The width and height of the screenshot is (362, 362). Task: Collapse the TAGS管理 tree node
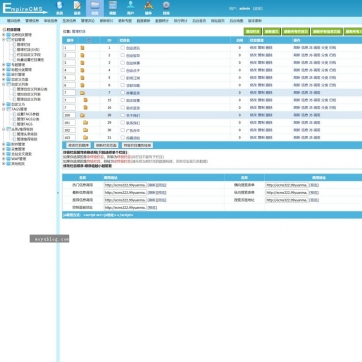click(x=4, y=109)
